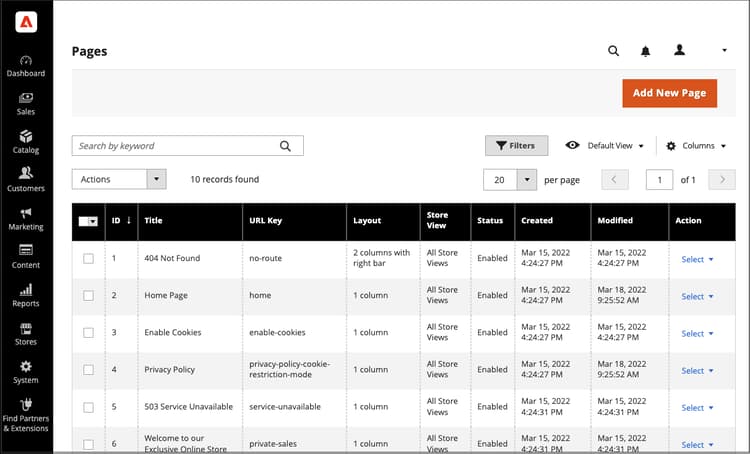Image resolution: width=750 pixels, height=454 pixels.
Task: Open the Default View dropdown
Action: (605, 145)
